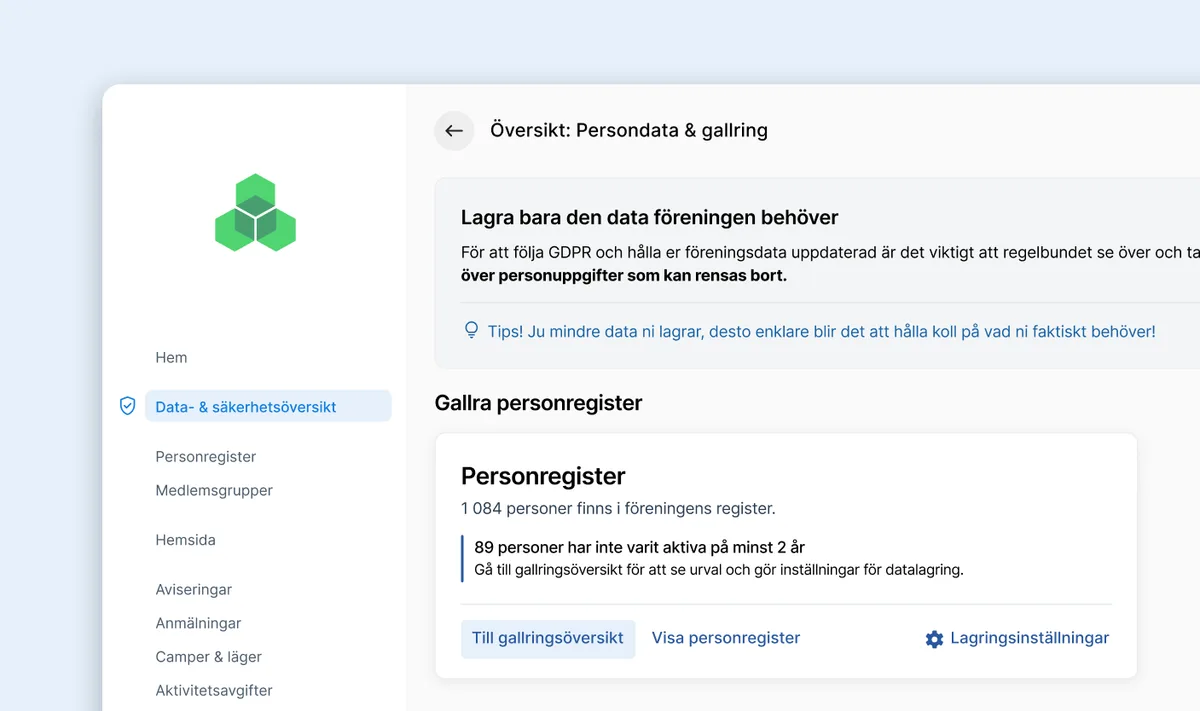Click the Visa personregister link

coord(726,638)
